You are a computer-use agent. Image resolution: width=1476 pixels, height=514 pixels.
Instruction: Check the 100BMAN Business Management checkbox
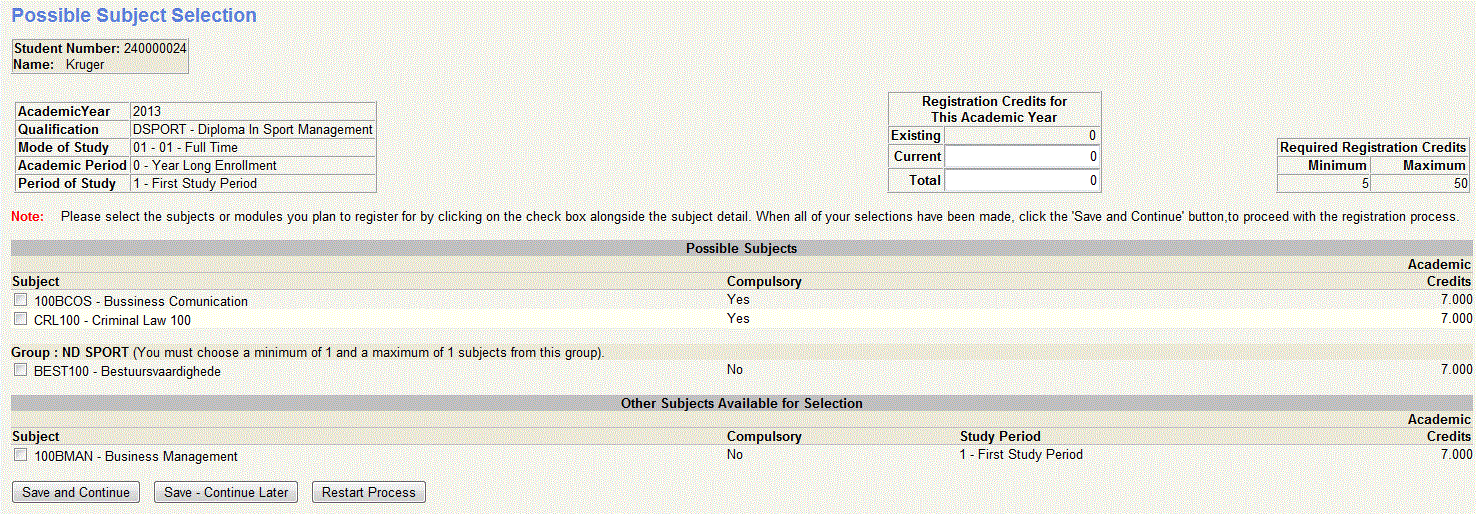point(21,455)
